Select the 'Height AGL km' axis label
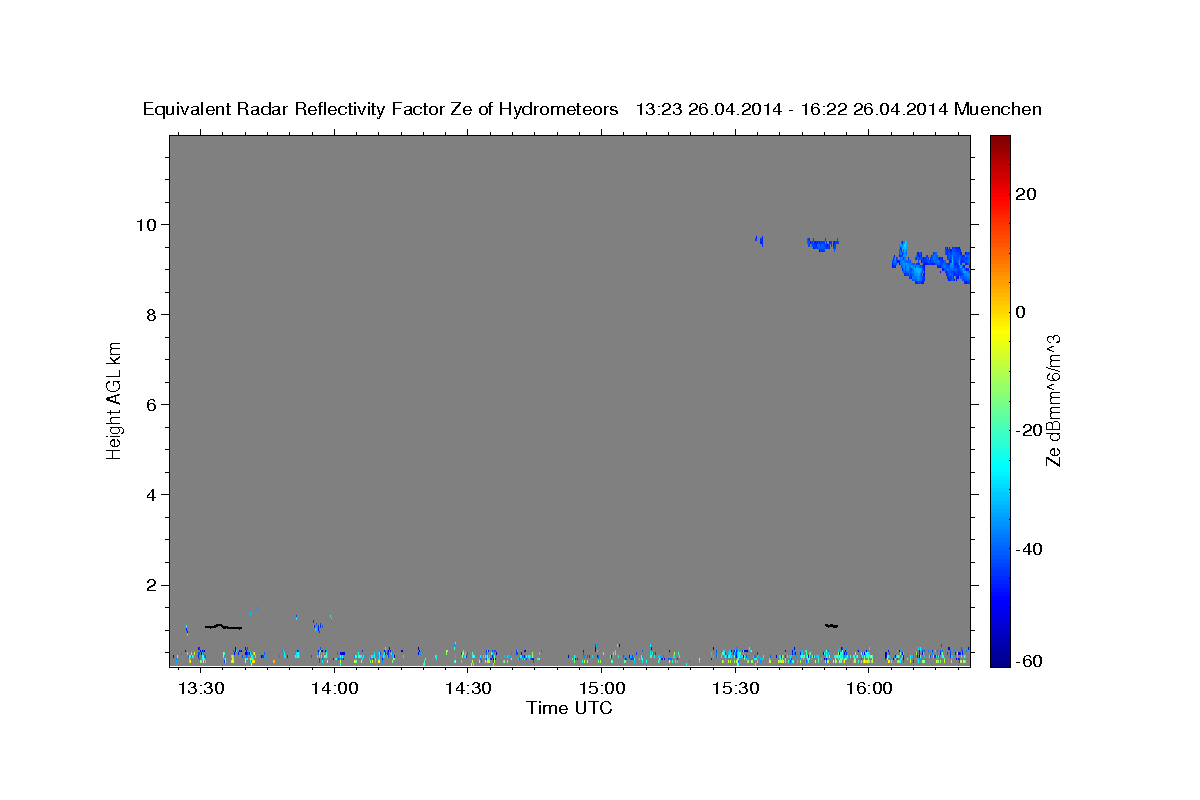This screenshot has width=1200, height=800. pos(115,399)
